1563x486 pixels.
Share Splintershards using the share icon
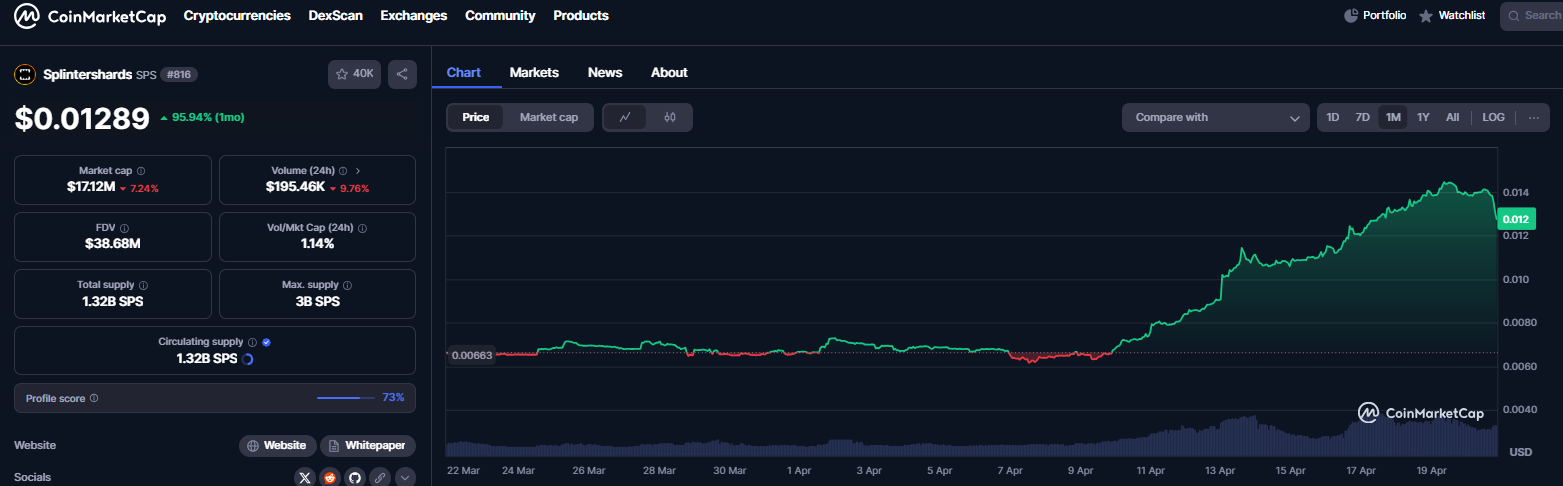click(402, 74)
